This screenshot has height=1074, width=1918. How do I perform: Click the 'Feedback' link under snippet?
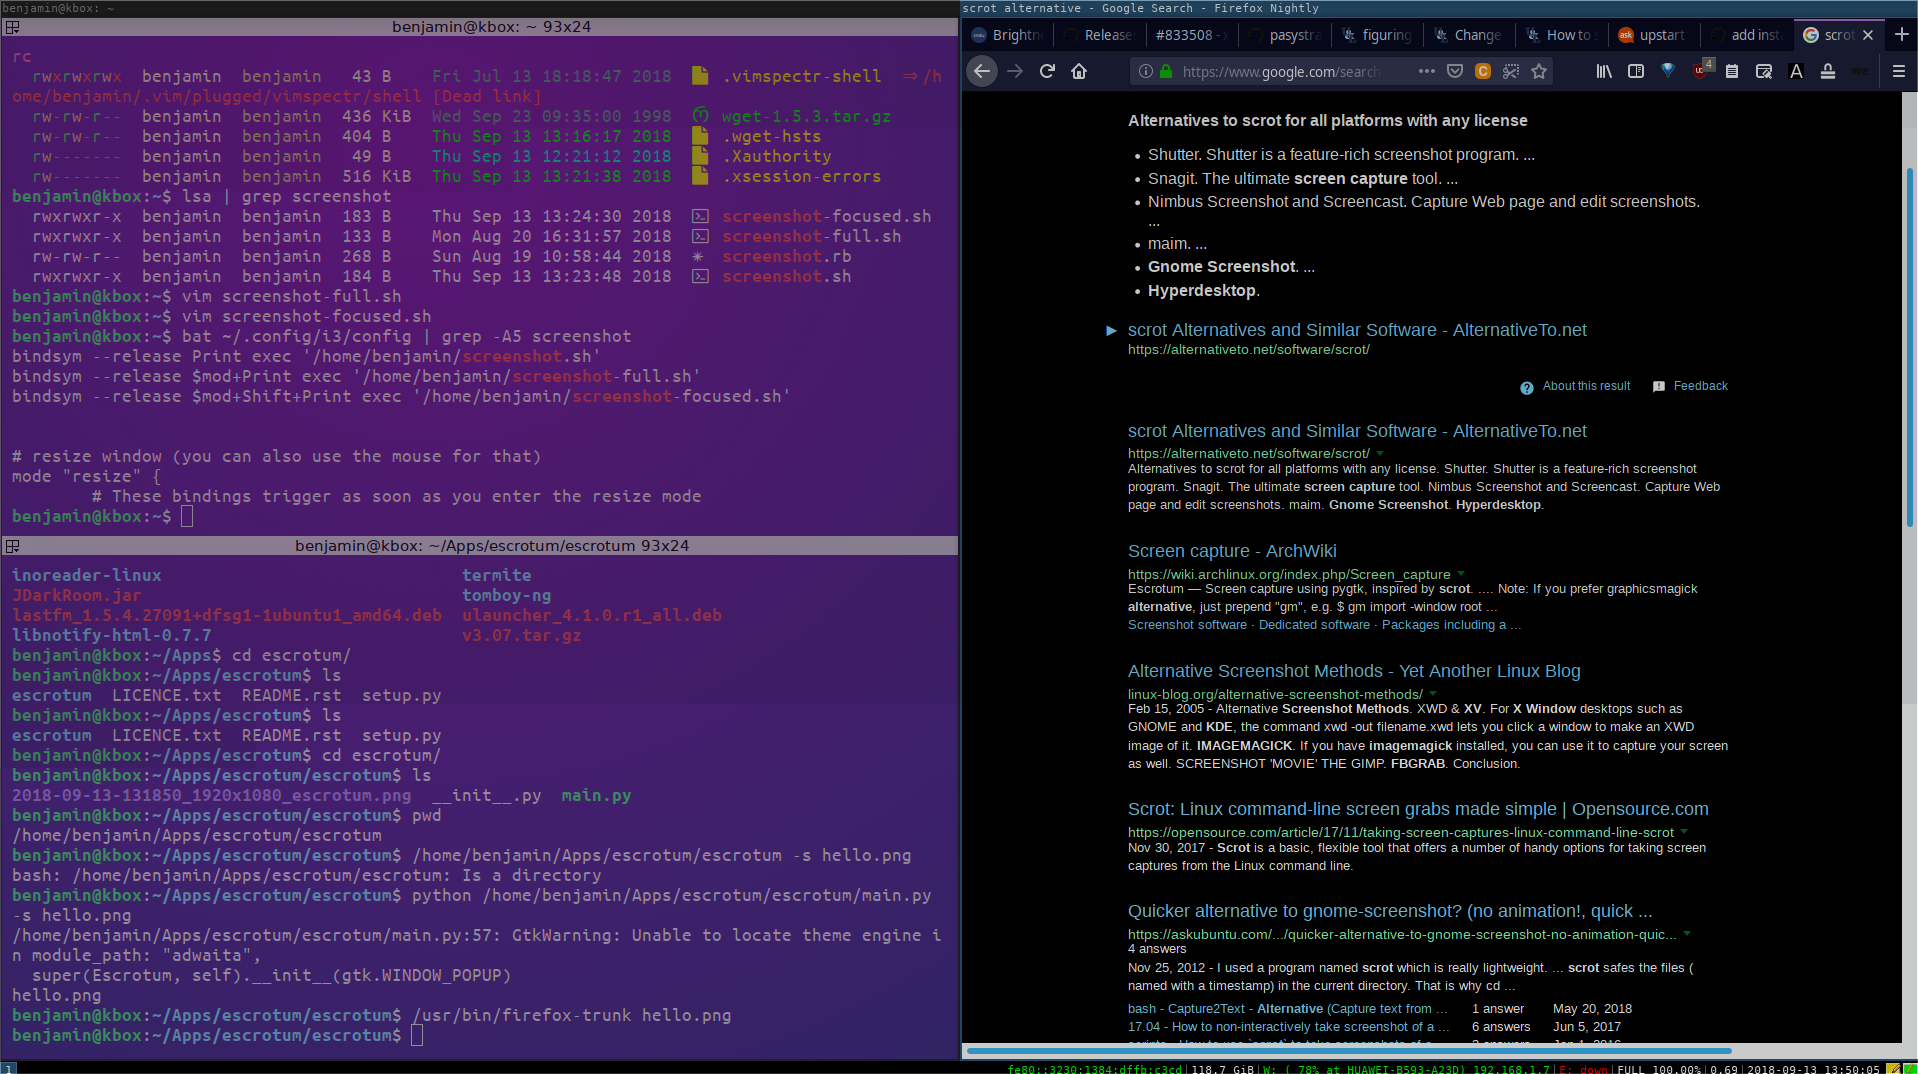tap(1700, 386)
